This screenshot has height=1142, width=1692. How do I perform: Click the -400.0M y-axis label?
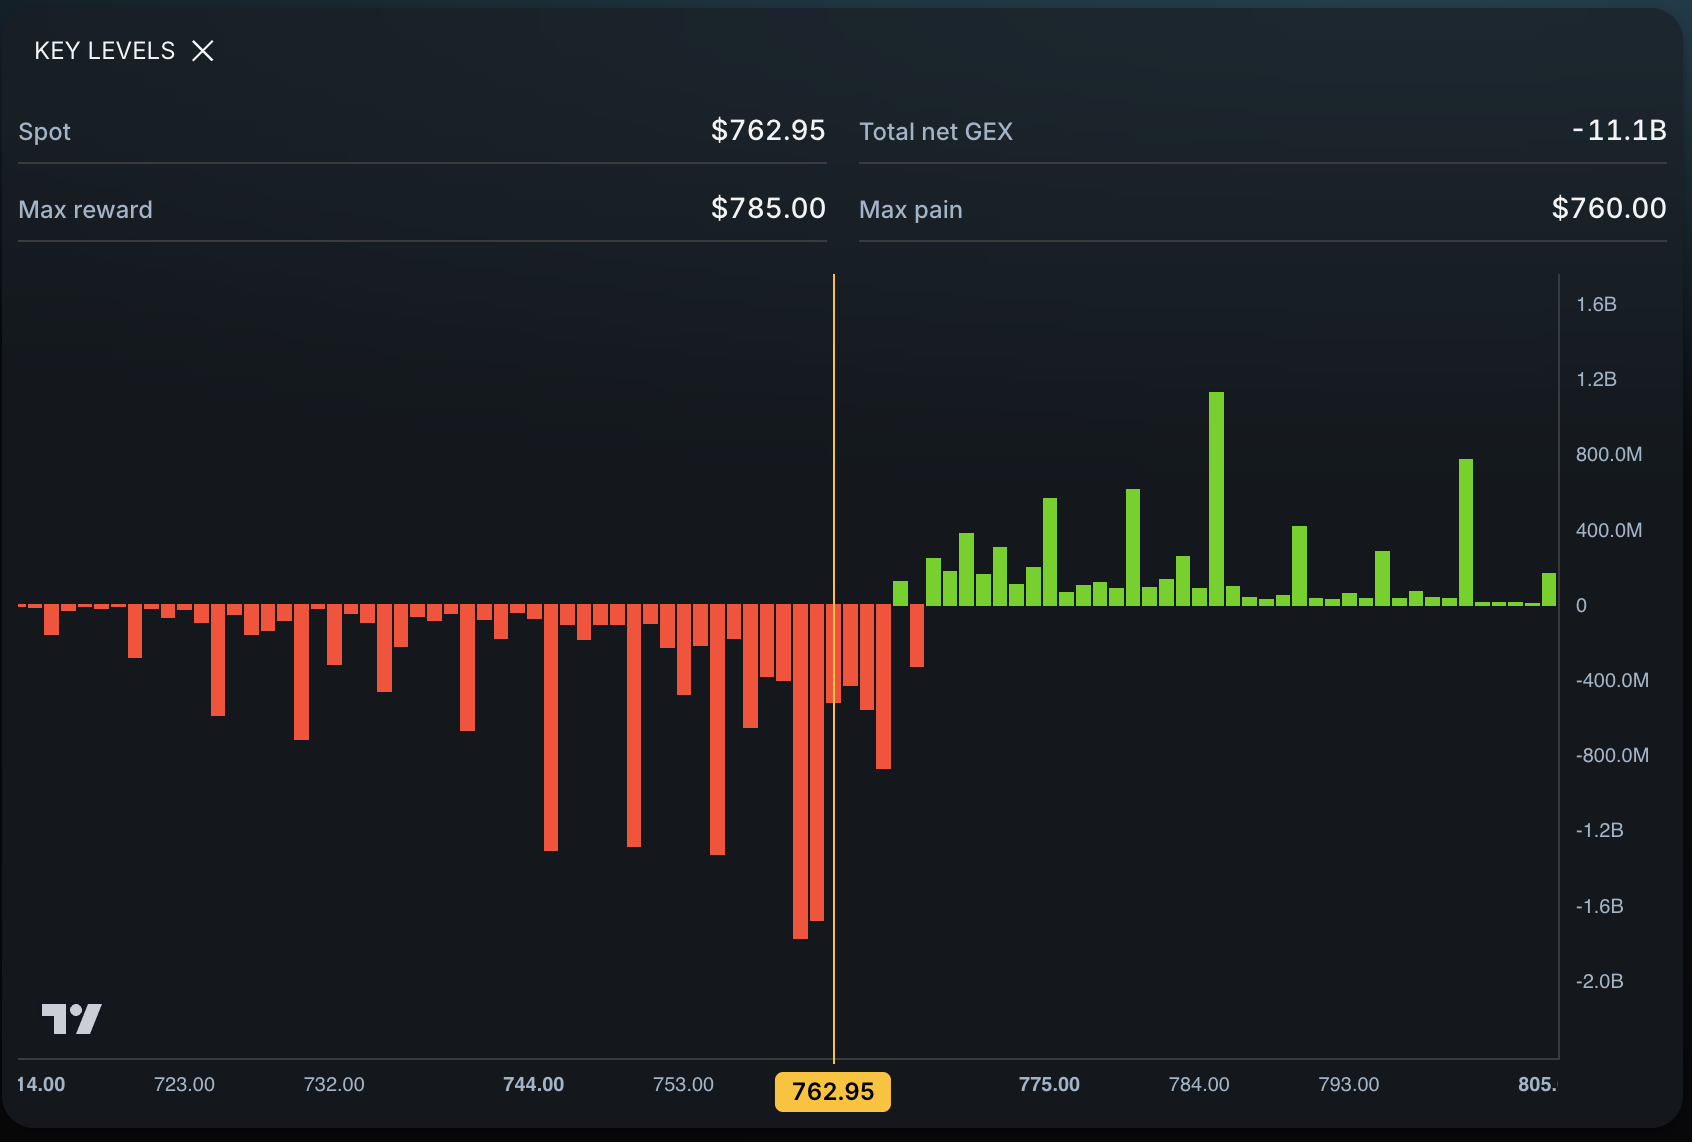(1612, 680)
